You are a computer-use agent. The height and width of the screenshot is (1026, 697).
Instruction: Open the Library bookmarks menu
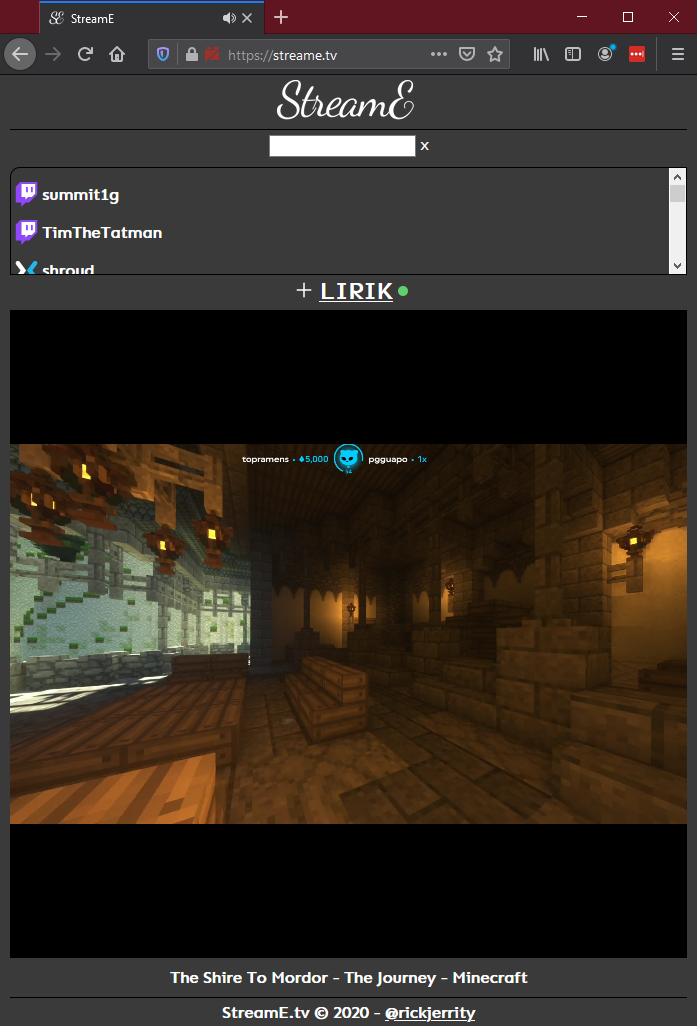point(541,54)
